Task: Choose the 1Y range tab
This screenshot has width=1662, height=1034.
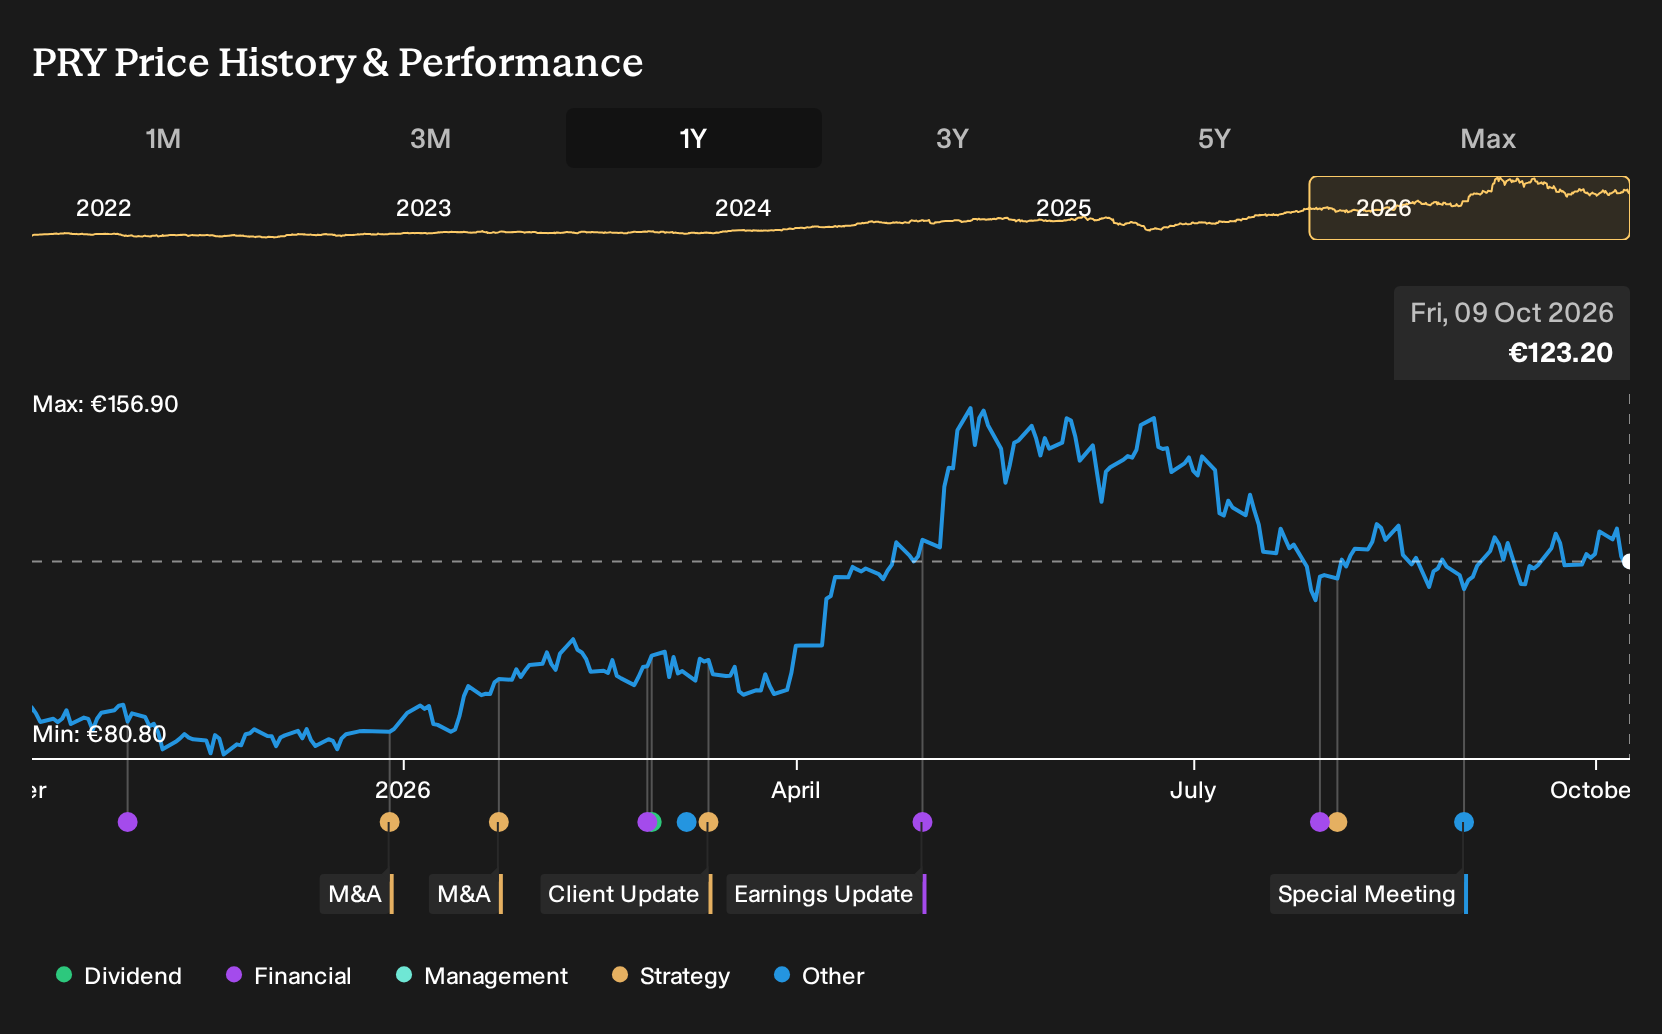Action: [x=694, y=138]
